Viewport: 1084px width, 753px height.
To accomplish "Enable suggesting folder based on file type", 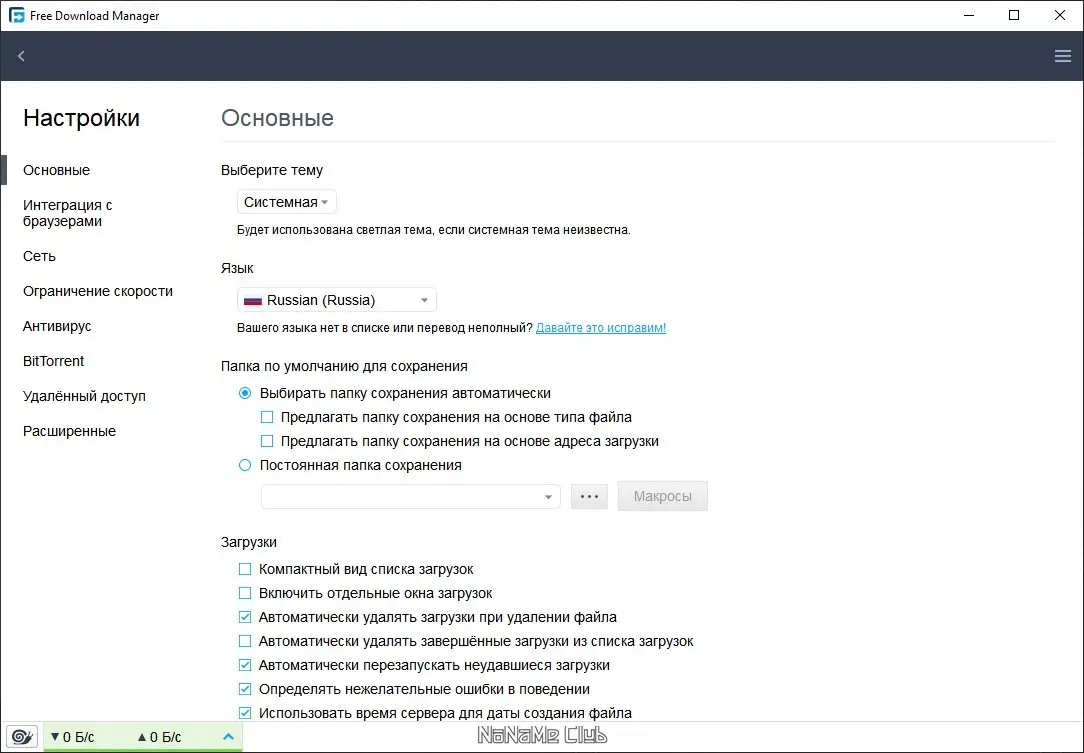I will [267, 417].
